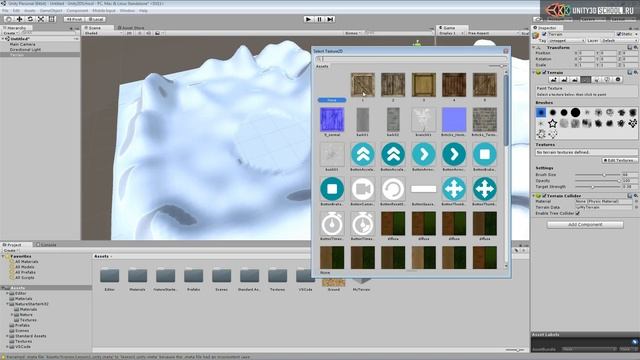
Task: Toggle the Terrain object active checkbox
Action: tap(544, 34)
